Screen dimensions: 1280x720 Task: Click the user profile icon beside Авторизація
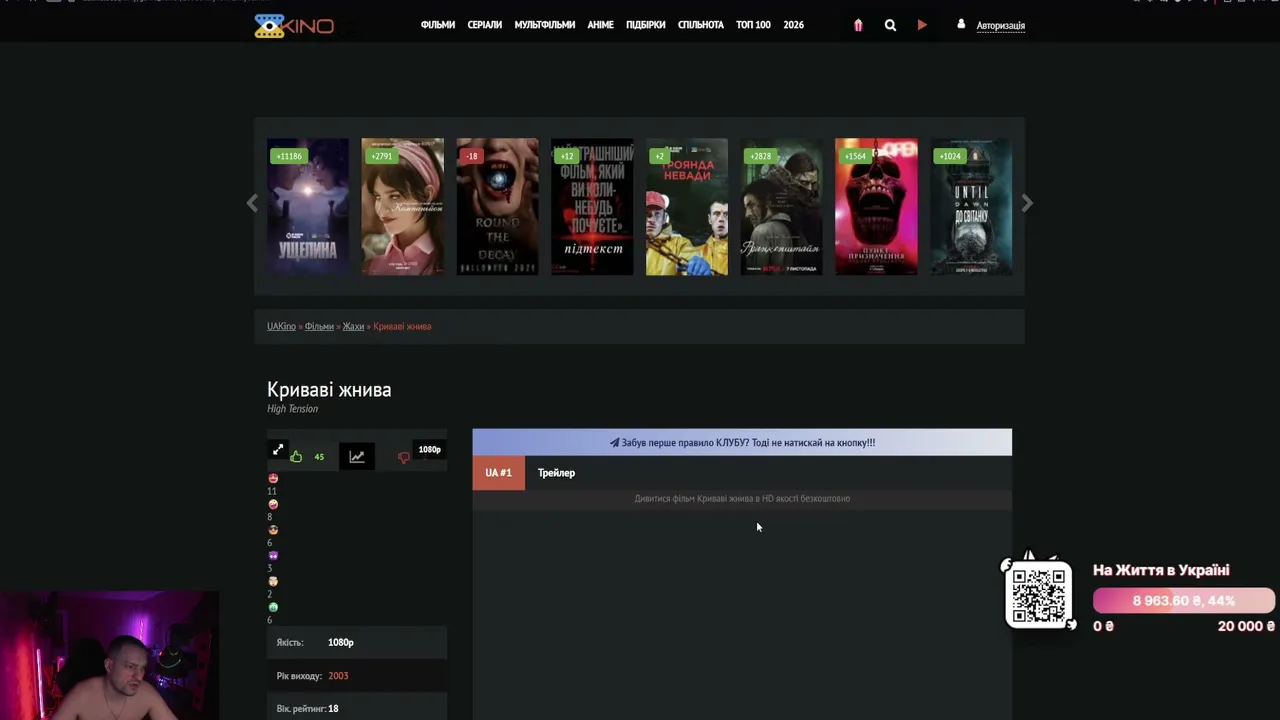[x=961, y=24]
